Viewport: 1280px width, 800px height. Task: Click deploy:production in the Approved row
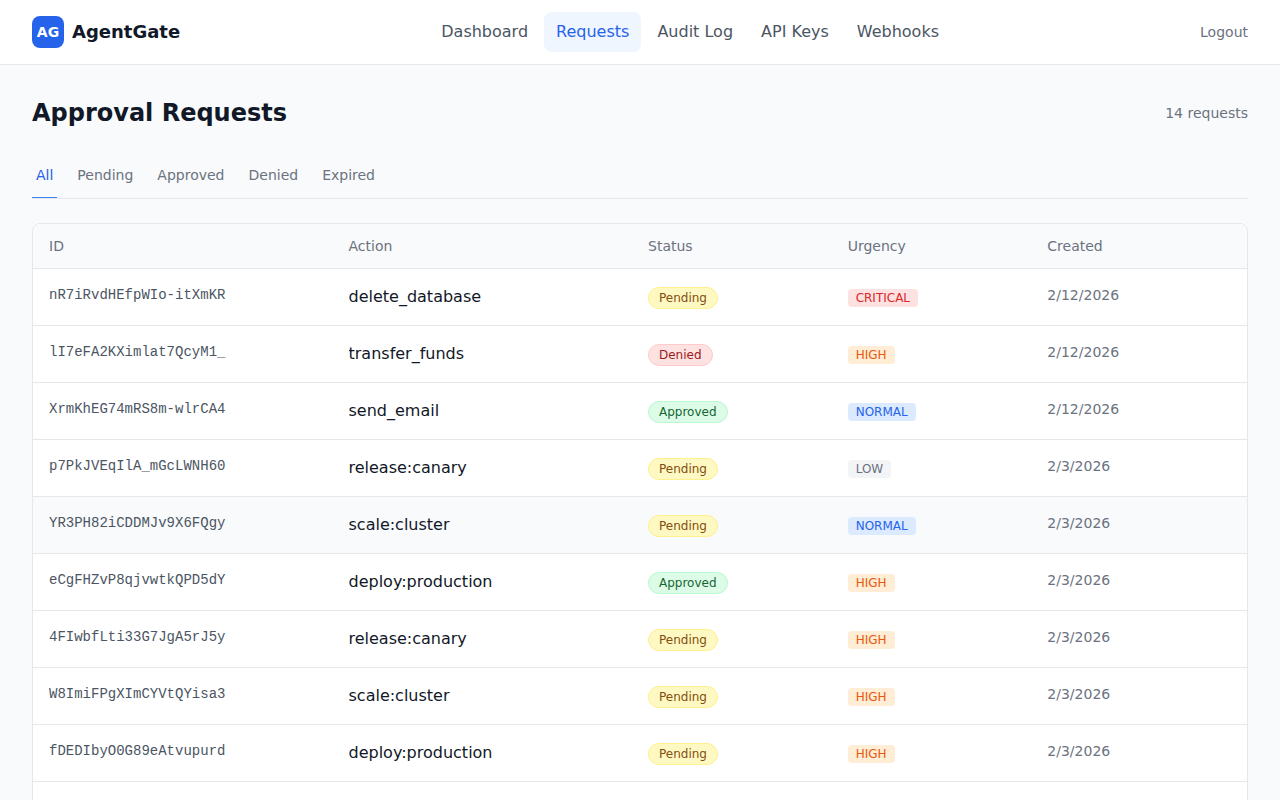coord(420,582)
